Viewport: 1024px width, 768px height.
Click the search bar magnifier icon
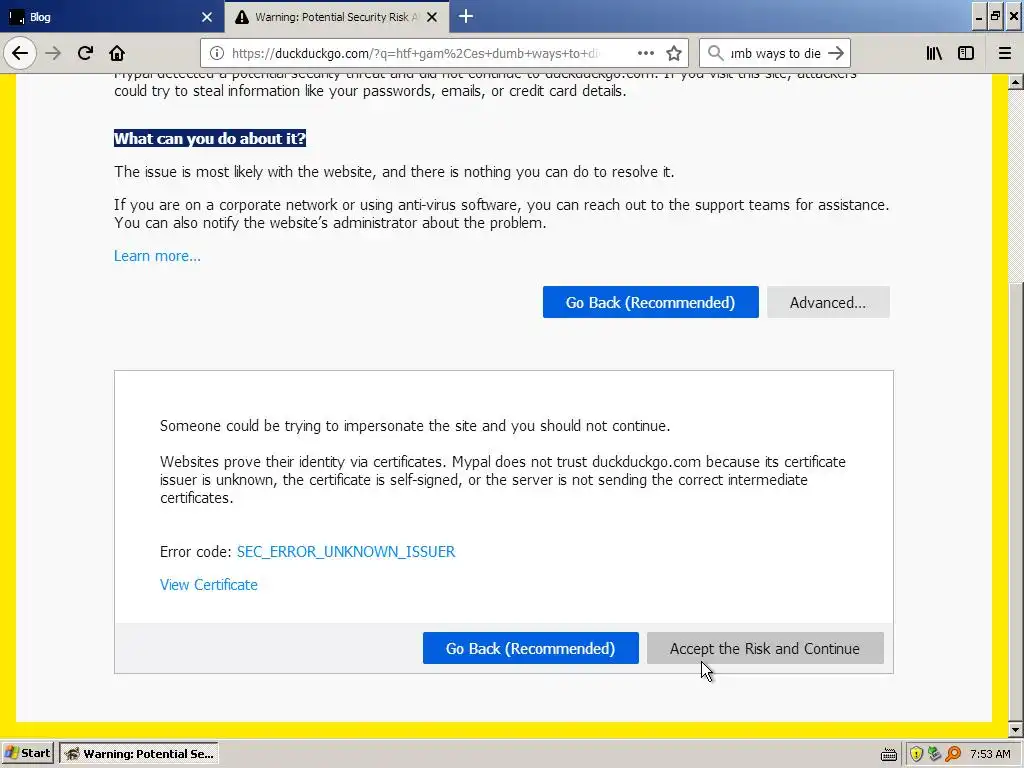[x=715, y=53]
